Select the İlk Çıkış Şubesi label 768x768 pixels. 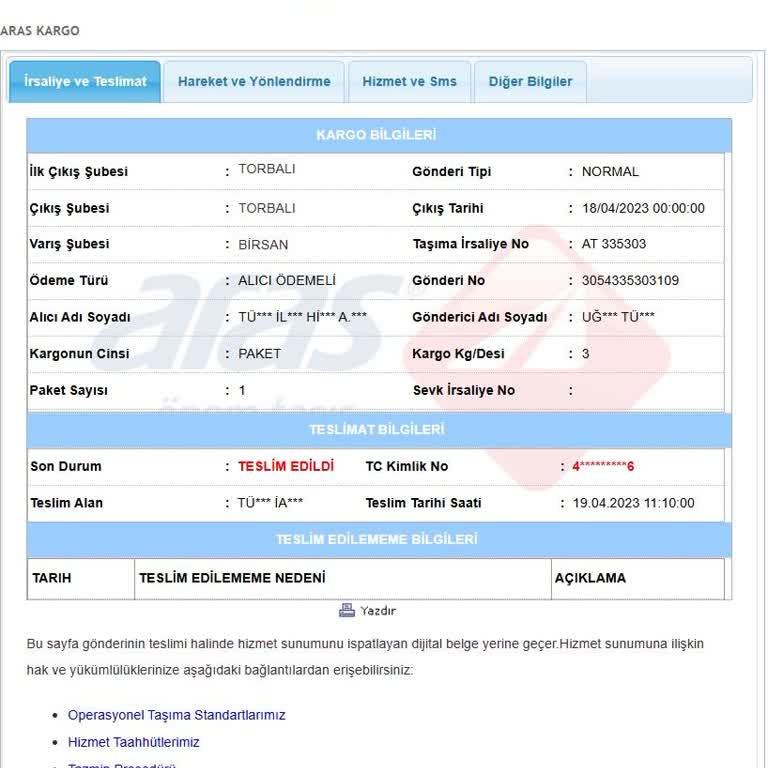(78, 171)
